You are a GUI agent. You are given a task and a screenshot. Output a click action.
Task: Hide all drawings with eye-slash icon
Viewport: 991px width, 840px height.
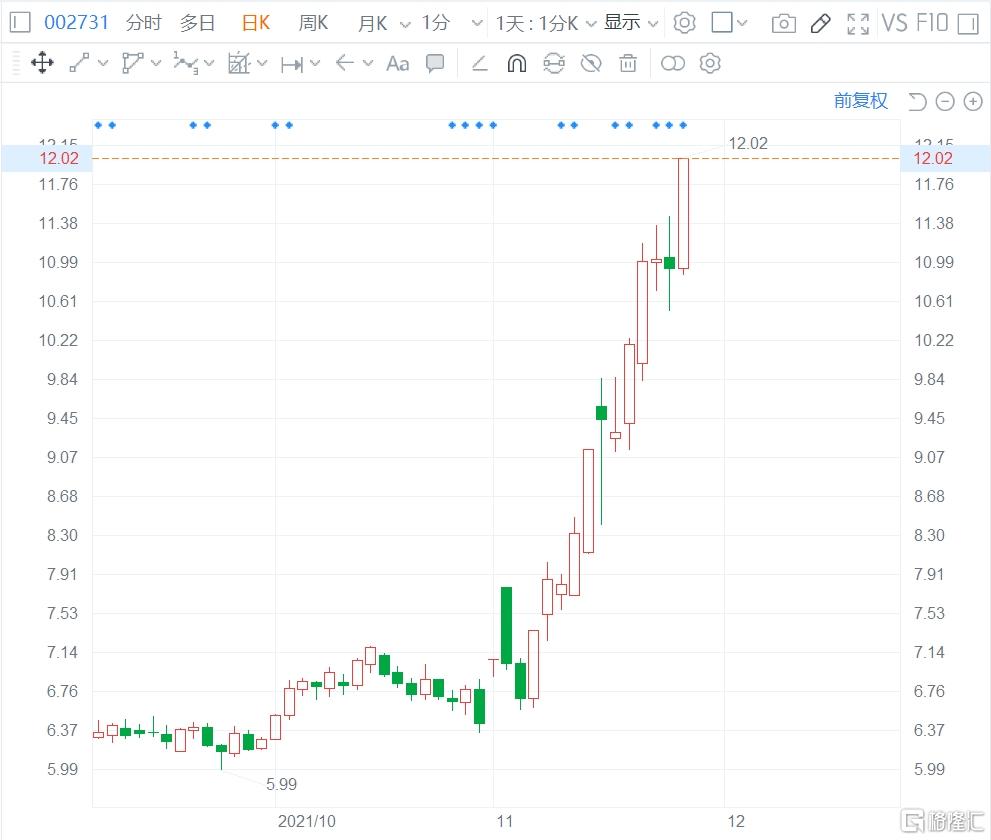pyautogui.click(x=591, y=63)
